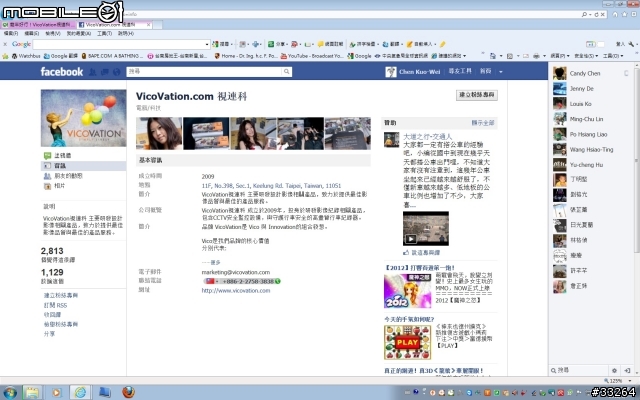The width and height of the screenshot is (640, 400).
Task: Click the add to favorites bar star icon
Action: 5,56
